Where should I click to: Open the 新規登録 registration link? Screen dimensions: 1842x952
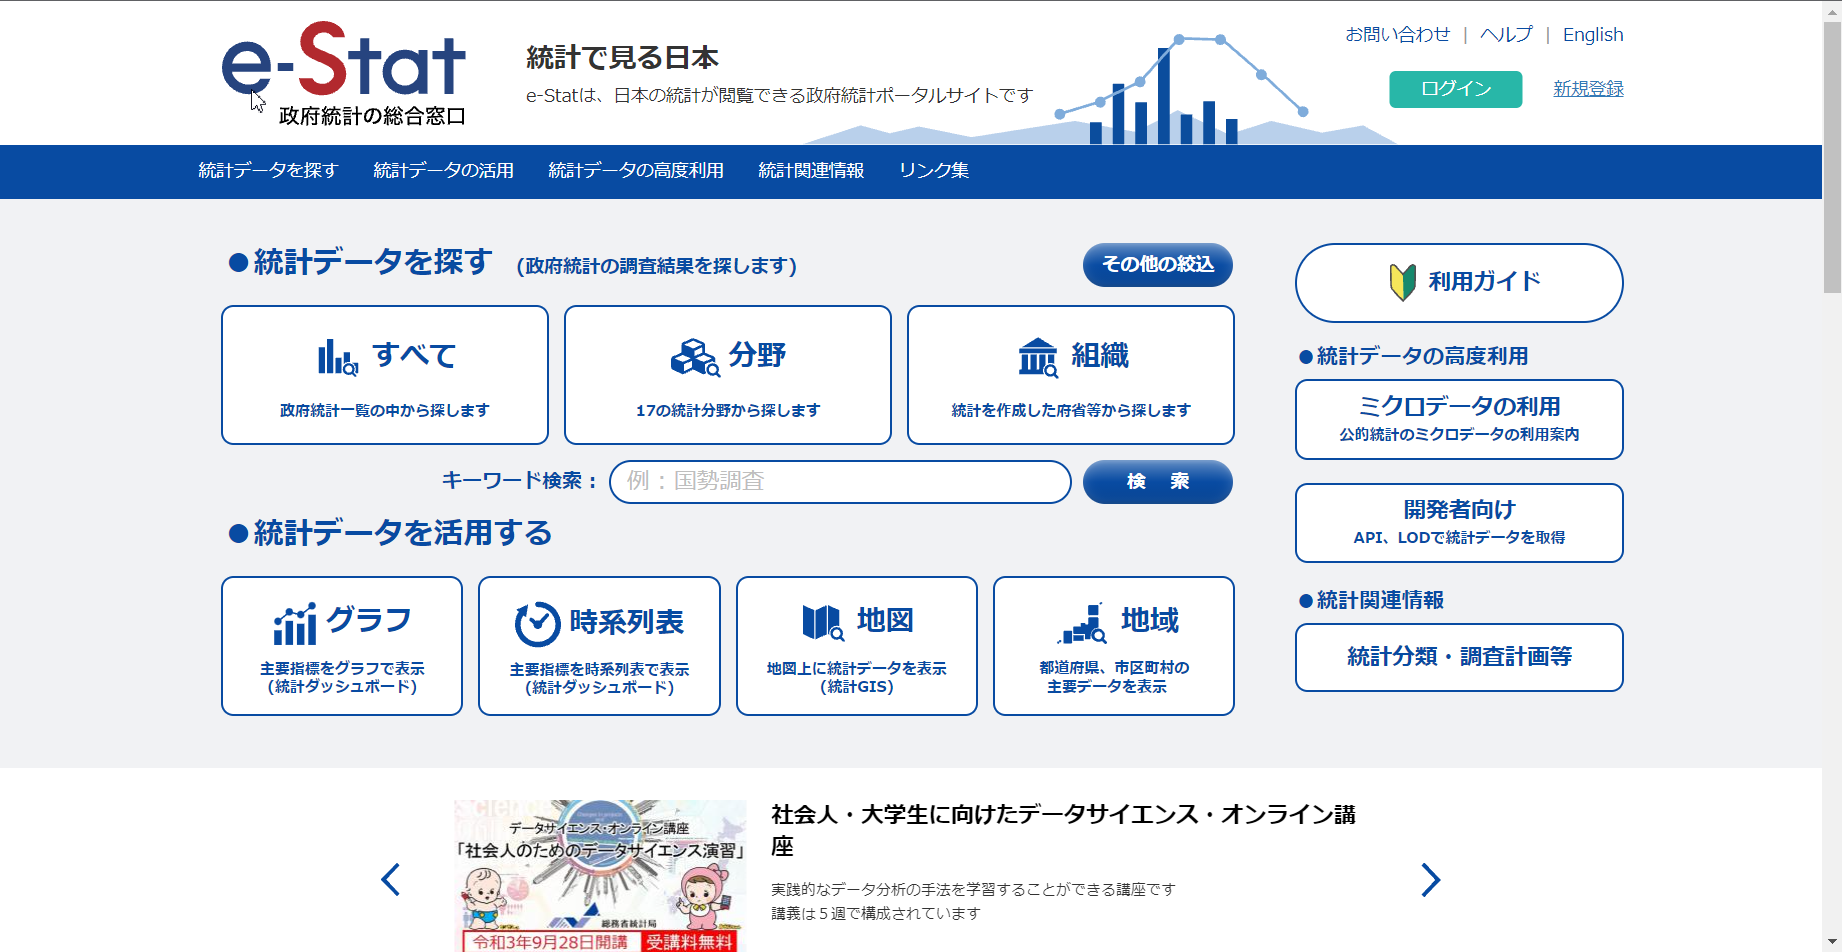coord(1587,89)
